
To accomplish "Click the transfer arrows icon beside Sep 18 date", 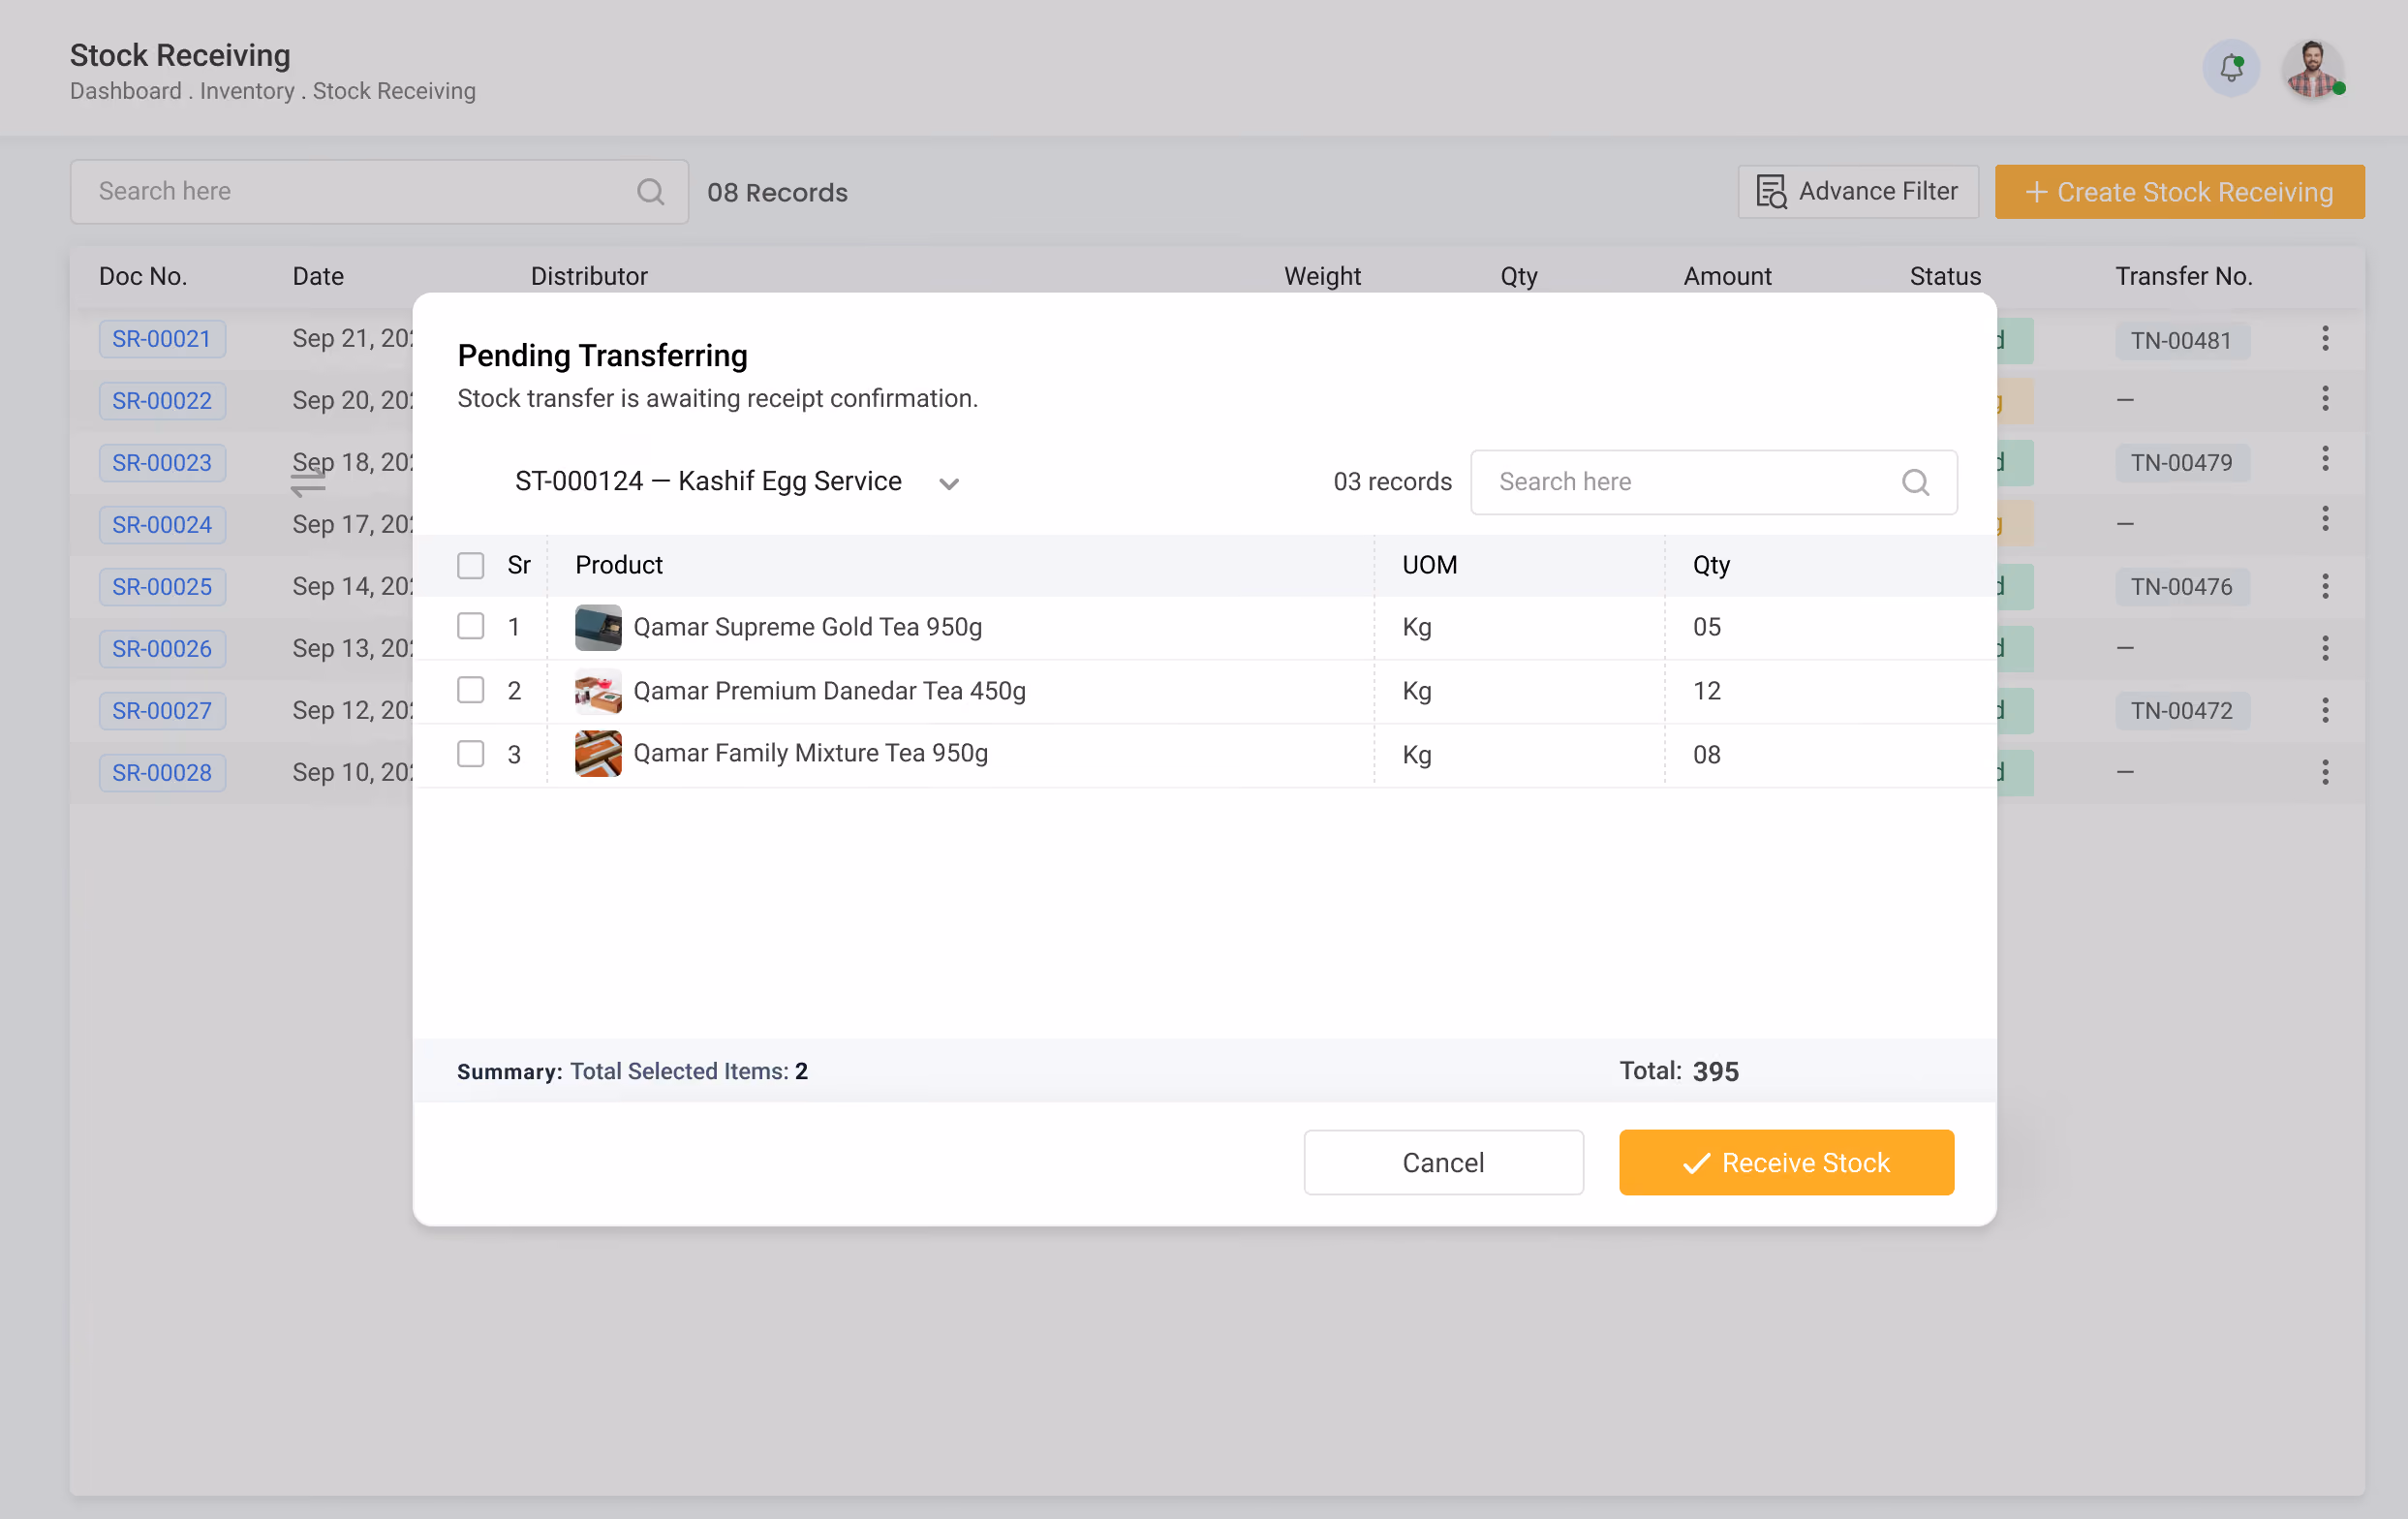I will [x=308, y=483].
